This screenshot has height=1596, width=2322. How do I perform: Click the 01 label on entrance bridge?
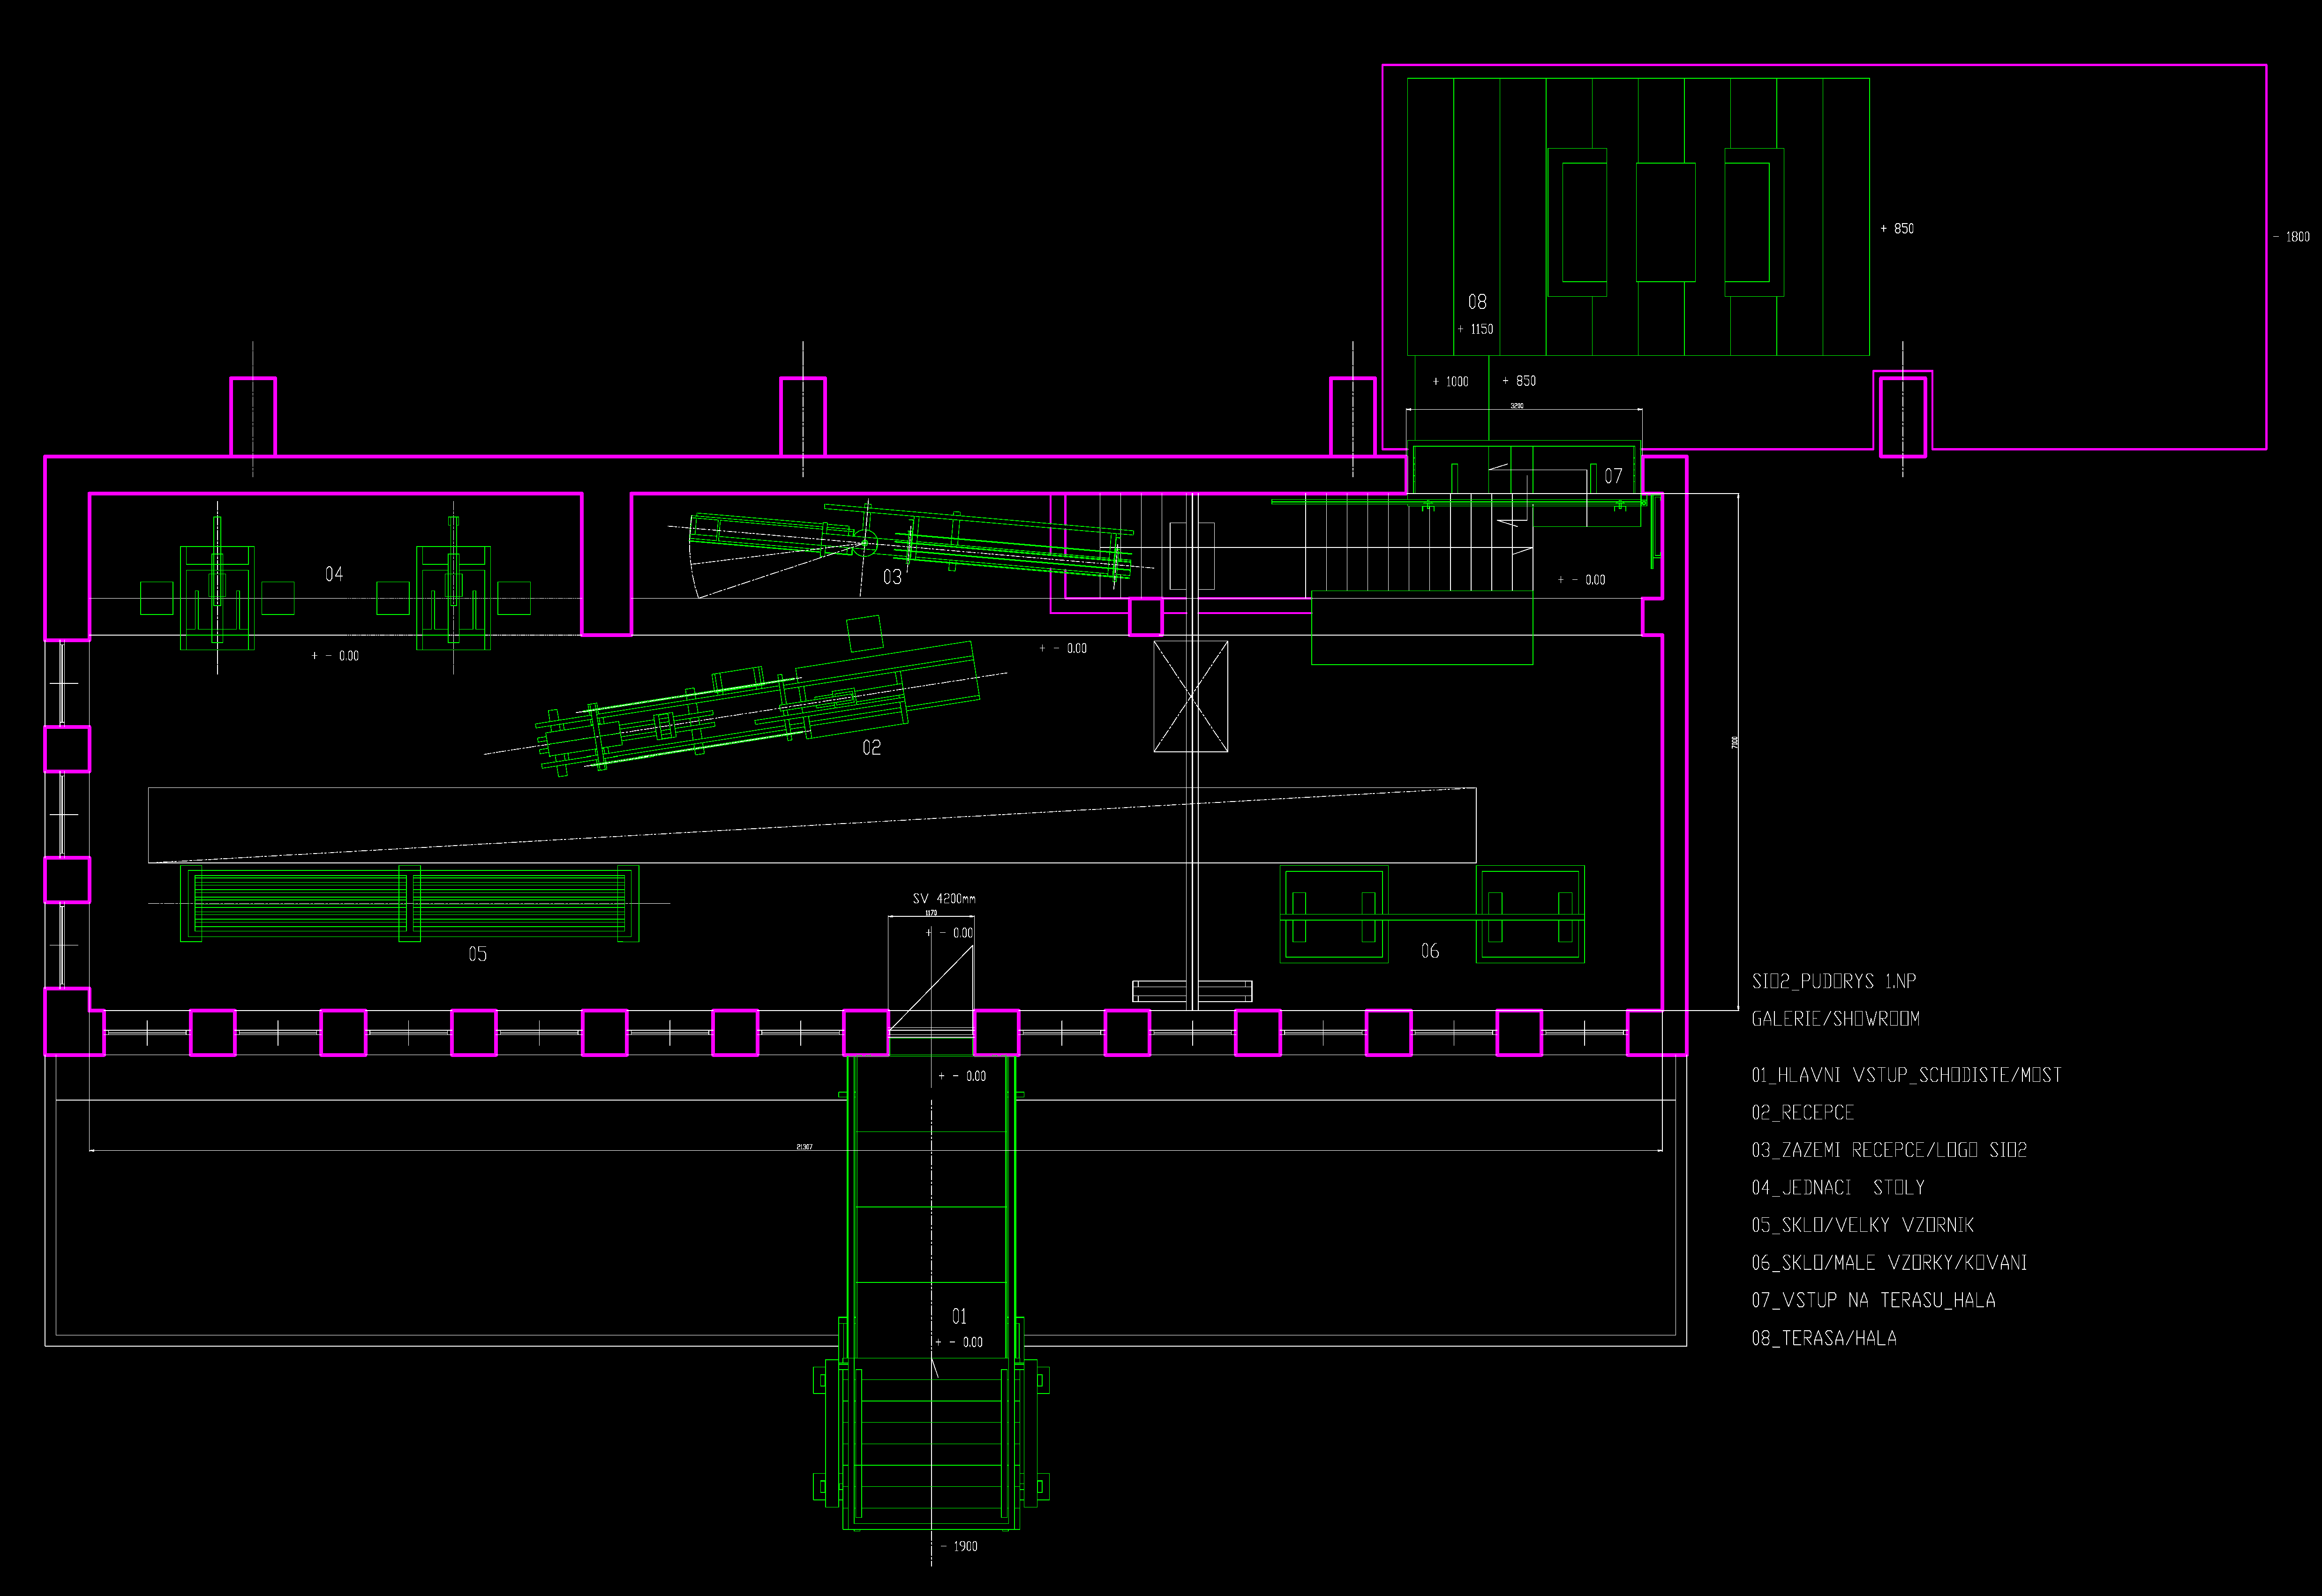[x=959, y=1316]
